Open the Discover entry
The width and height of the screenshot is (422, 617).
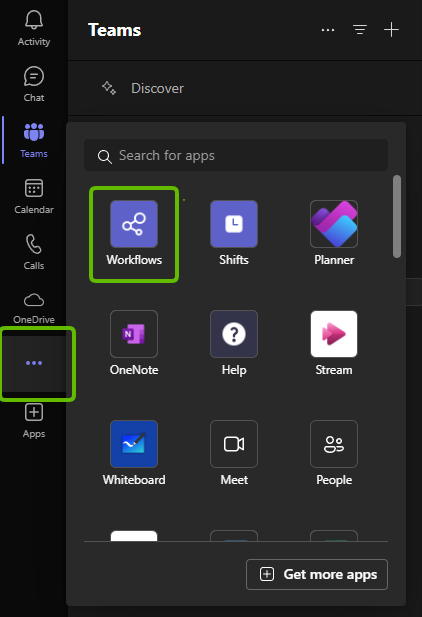coord(245,88)
